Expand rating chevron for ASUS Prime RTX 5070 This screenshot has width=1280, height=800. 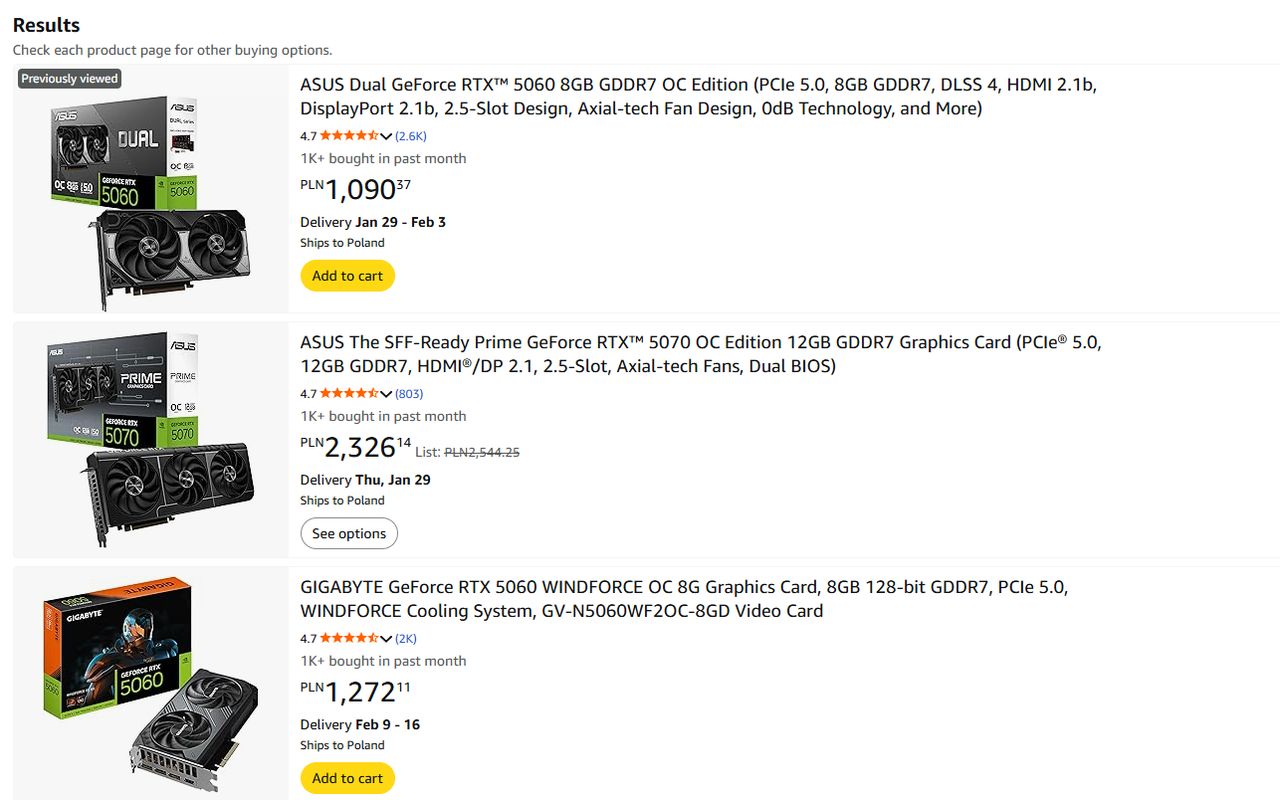click(386, 394)
